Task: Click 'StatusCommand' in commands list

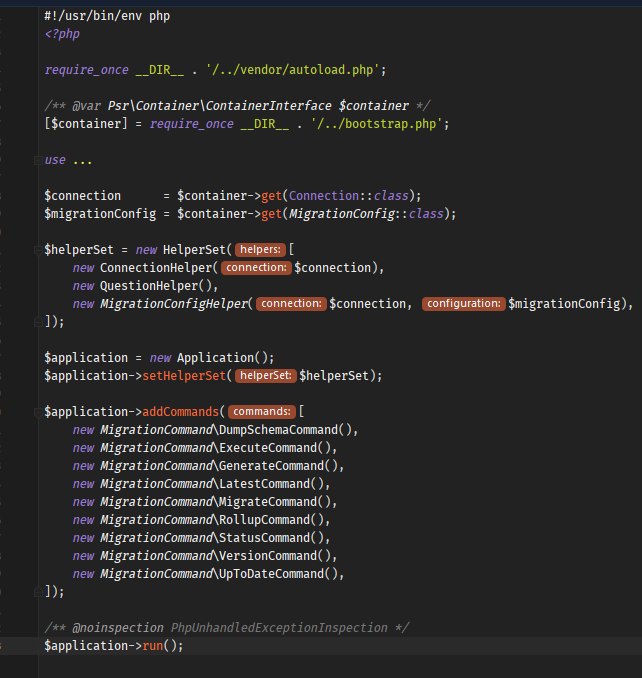Action: [265, 537]
